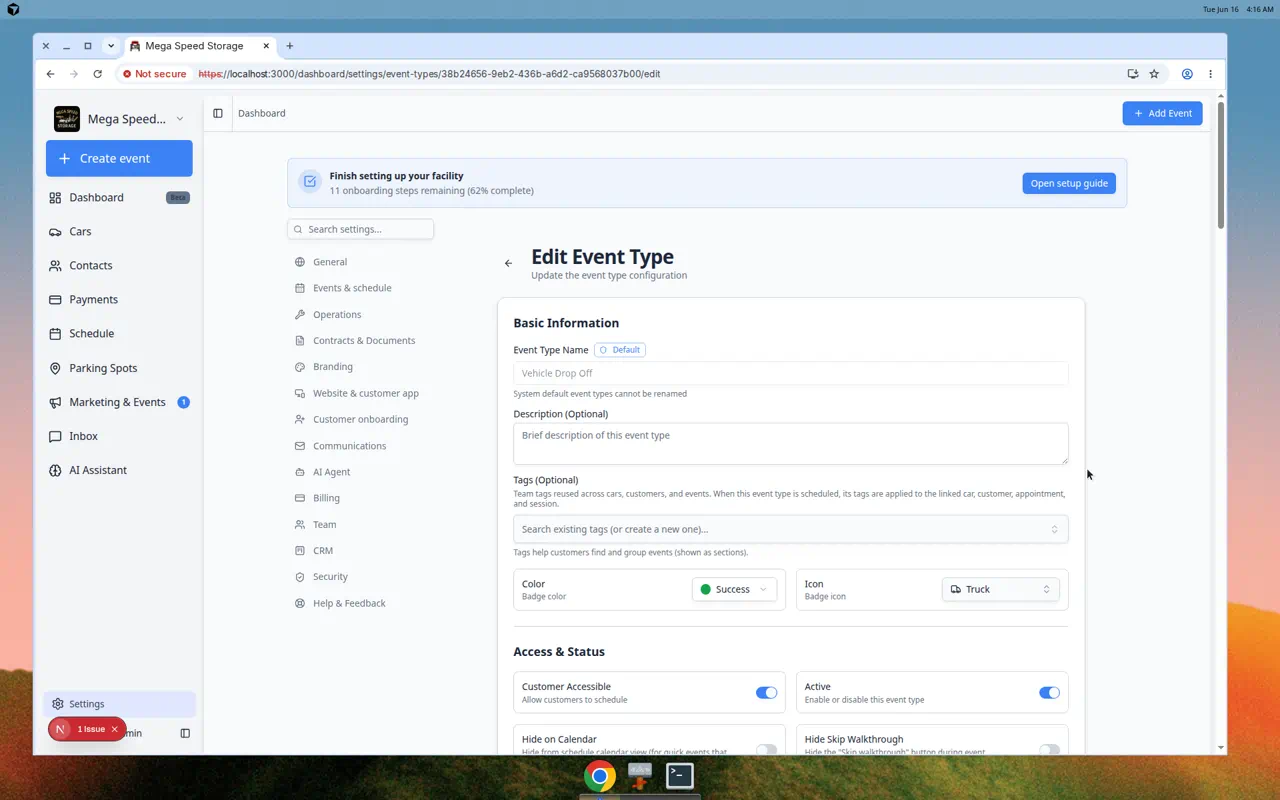Toggle the Hide Skip Walkthrough switch
Image resolution: width=1280 pixels, height=800 pixels.
[1049, 749]
